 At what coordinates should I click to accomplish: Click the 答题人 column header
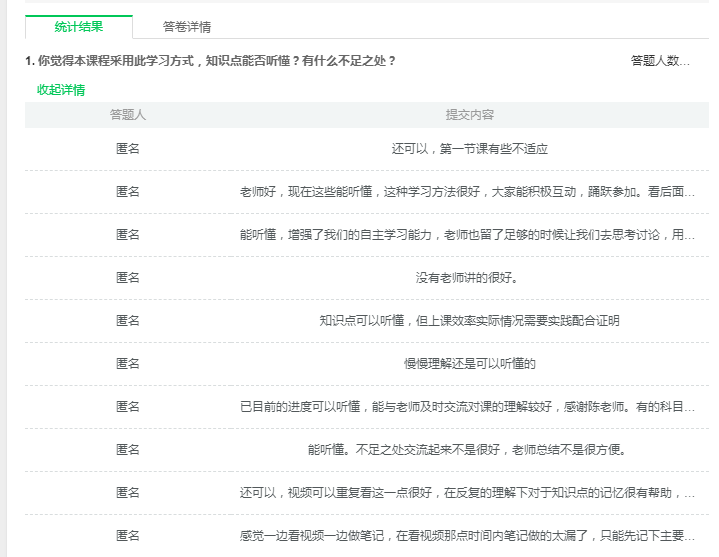click(128, 115)
